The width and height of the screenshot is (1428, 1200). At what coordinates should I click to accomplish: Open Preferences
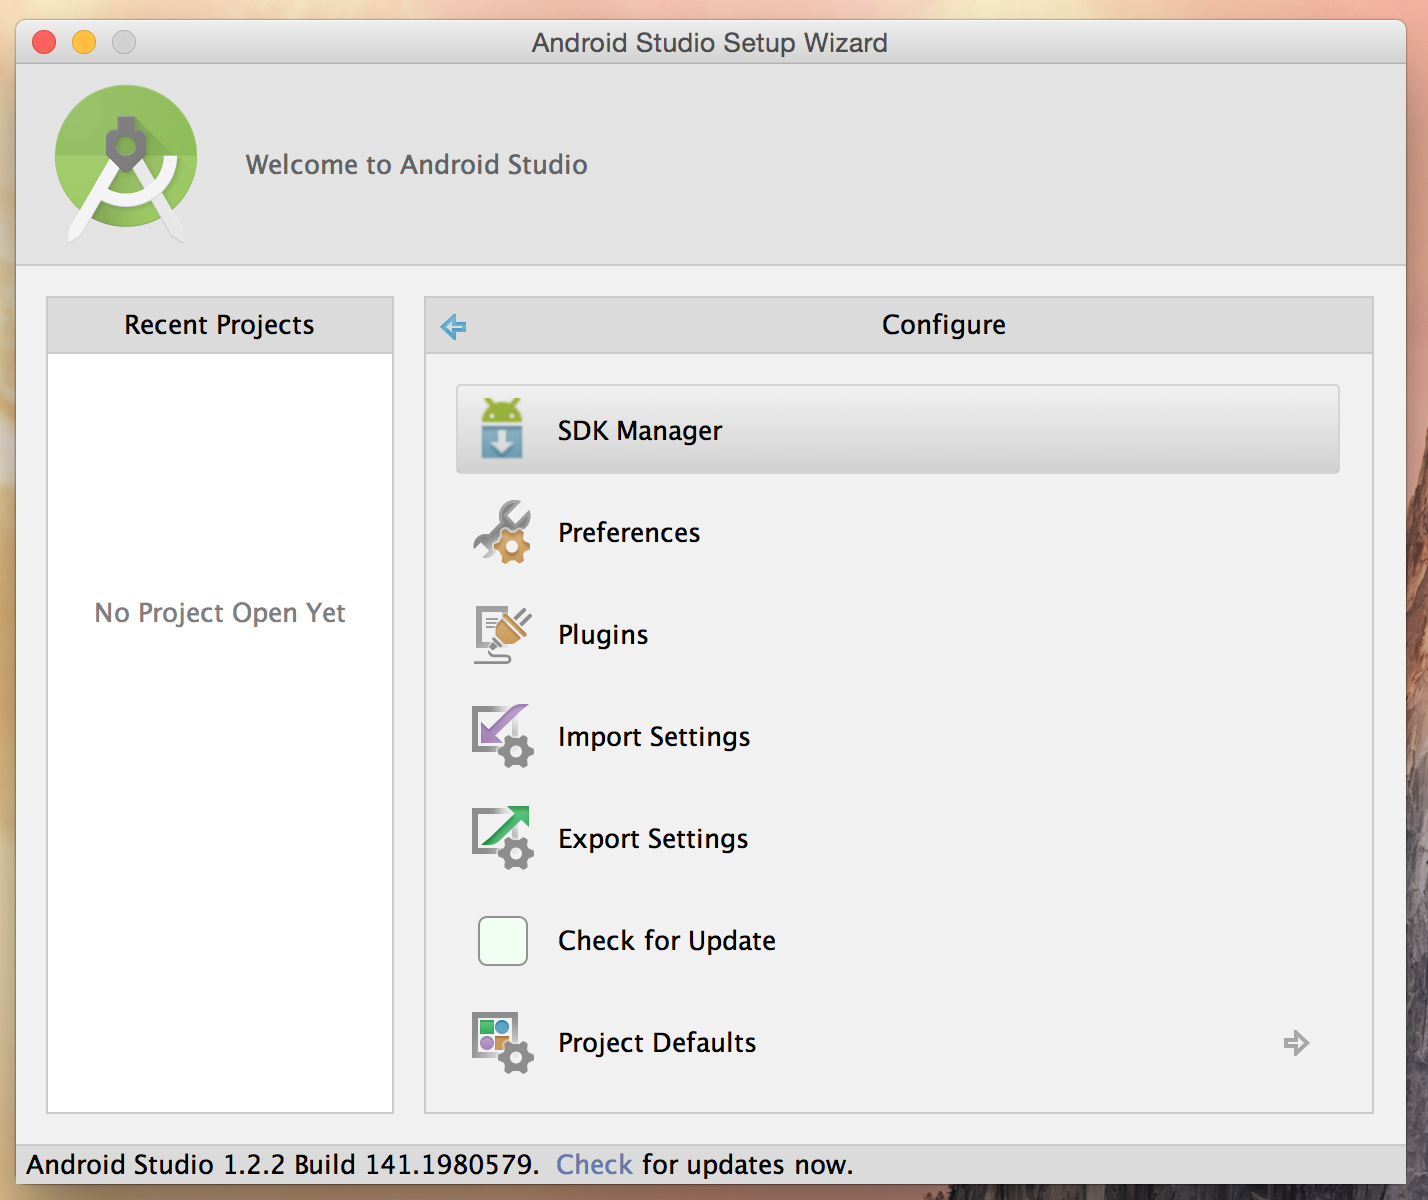(x=898, y=532)
